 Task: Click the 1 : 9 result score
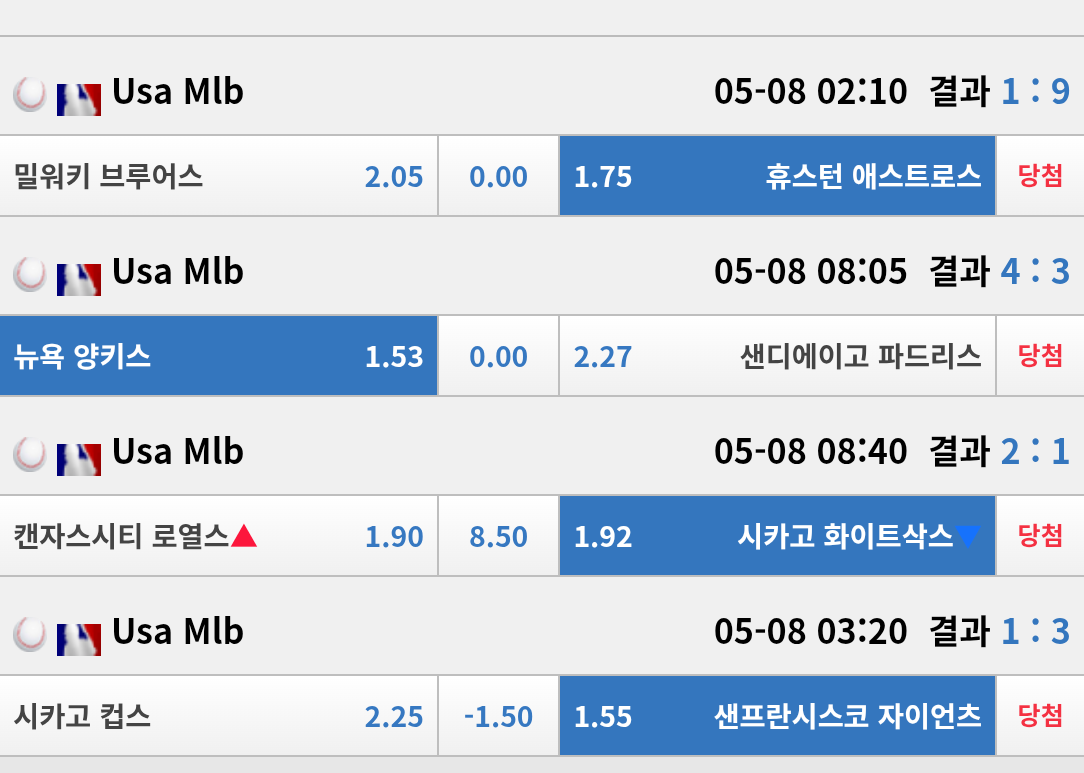tap(1035, 93)
